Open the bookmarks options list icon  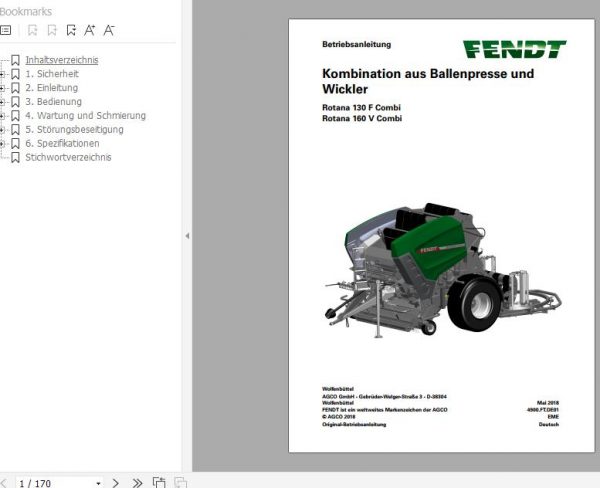click(5, 30)
